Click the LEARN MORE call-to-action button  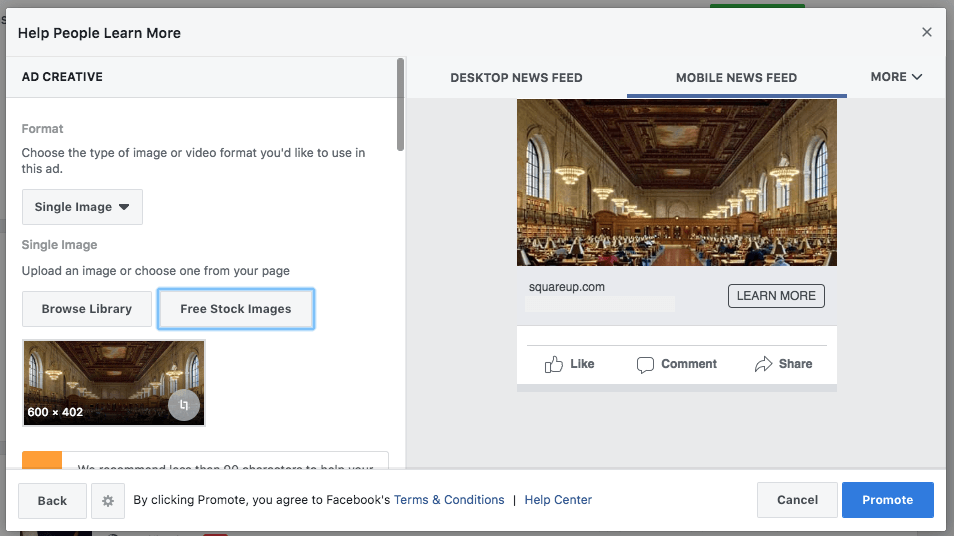776,296
